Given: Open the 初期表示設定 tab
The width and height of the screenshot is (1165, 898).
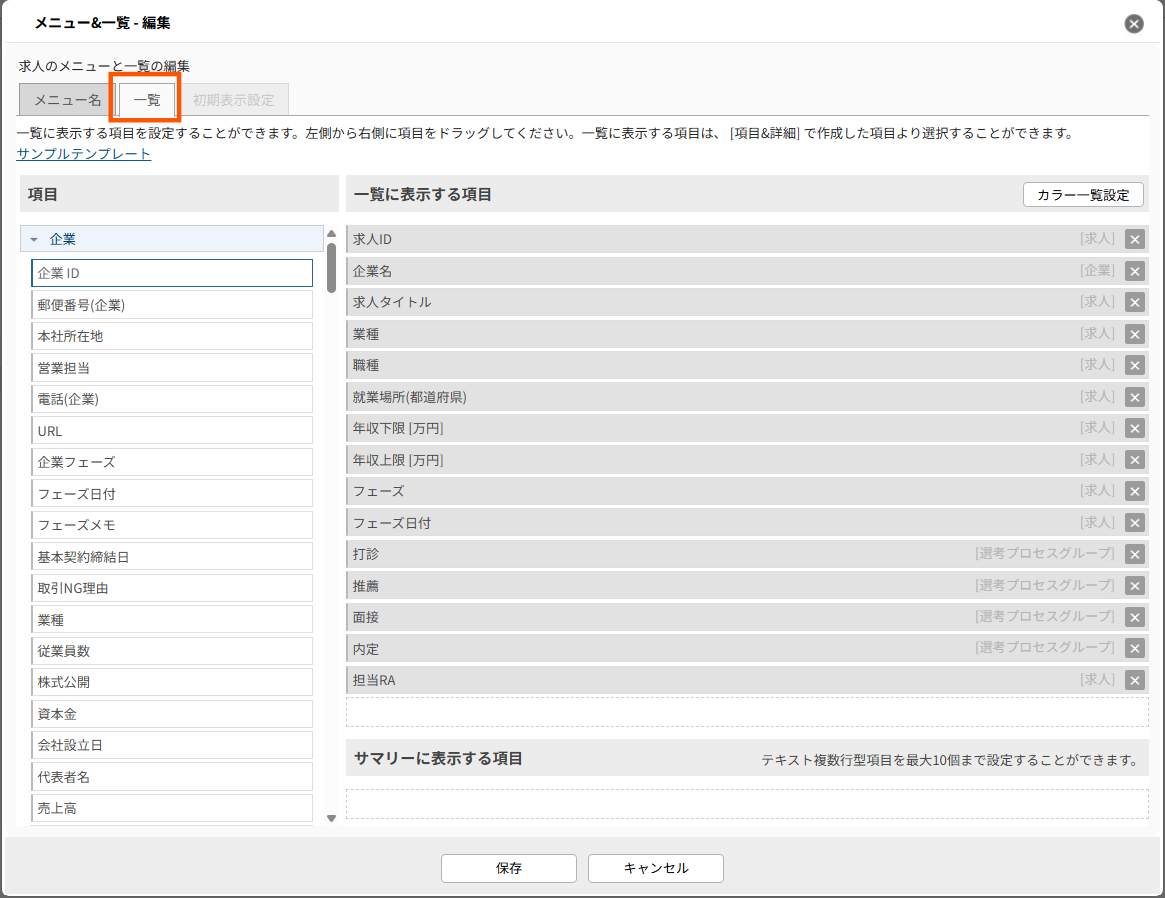Looking at the screenshot, I should pyautogui.click(x=233, y=100).
